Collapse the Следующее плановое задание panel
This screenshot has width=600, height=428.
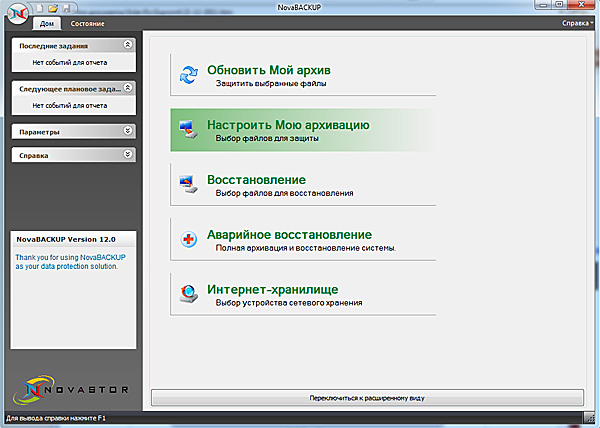(126, 88)
